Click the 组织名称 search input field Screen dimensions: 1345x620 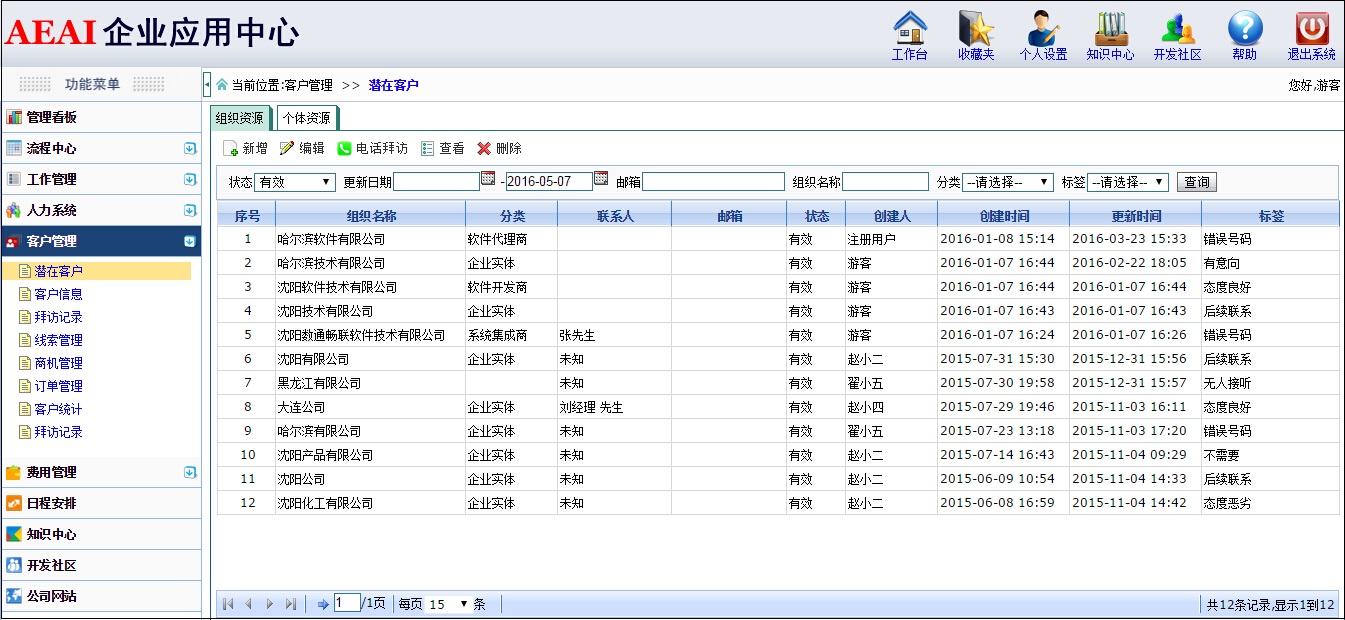click(x=885, y=182)
